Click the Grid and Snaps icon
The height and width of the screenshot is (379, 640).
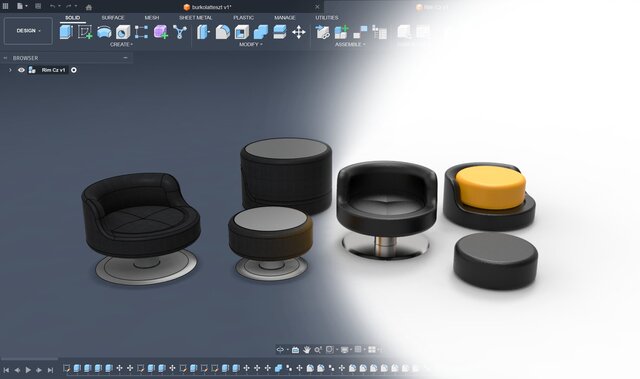[x=358, y=350]
